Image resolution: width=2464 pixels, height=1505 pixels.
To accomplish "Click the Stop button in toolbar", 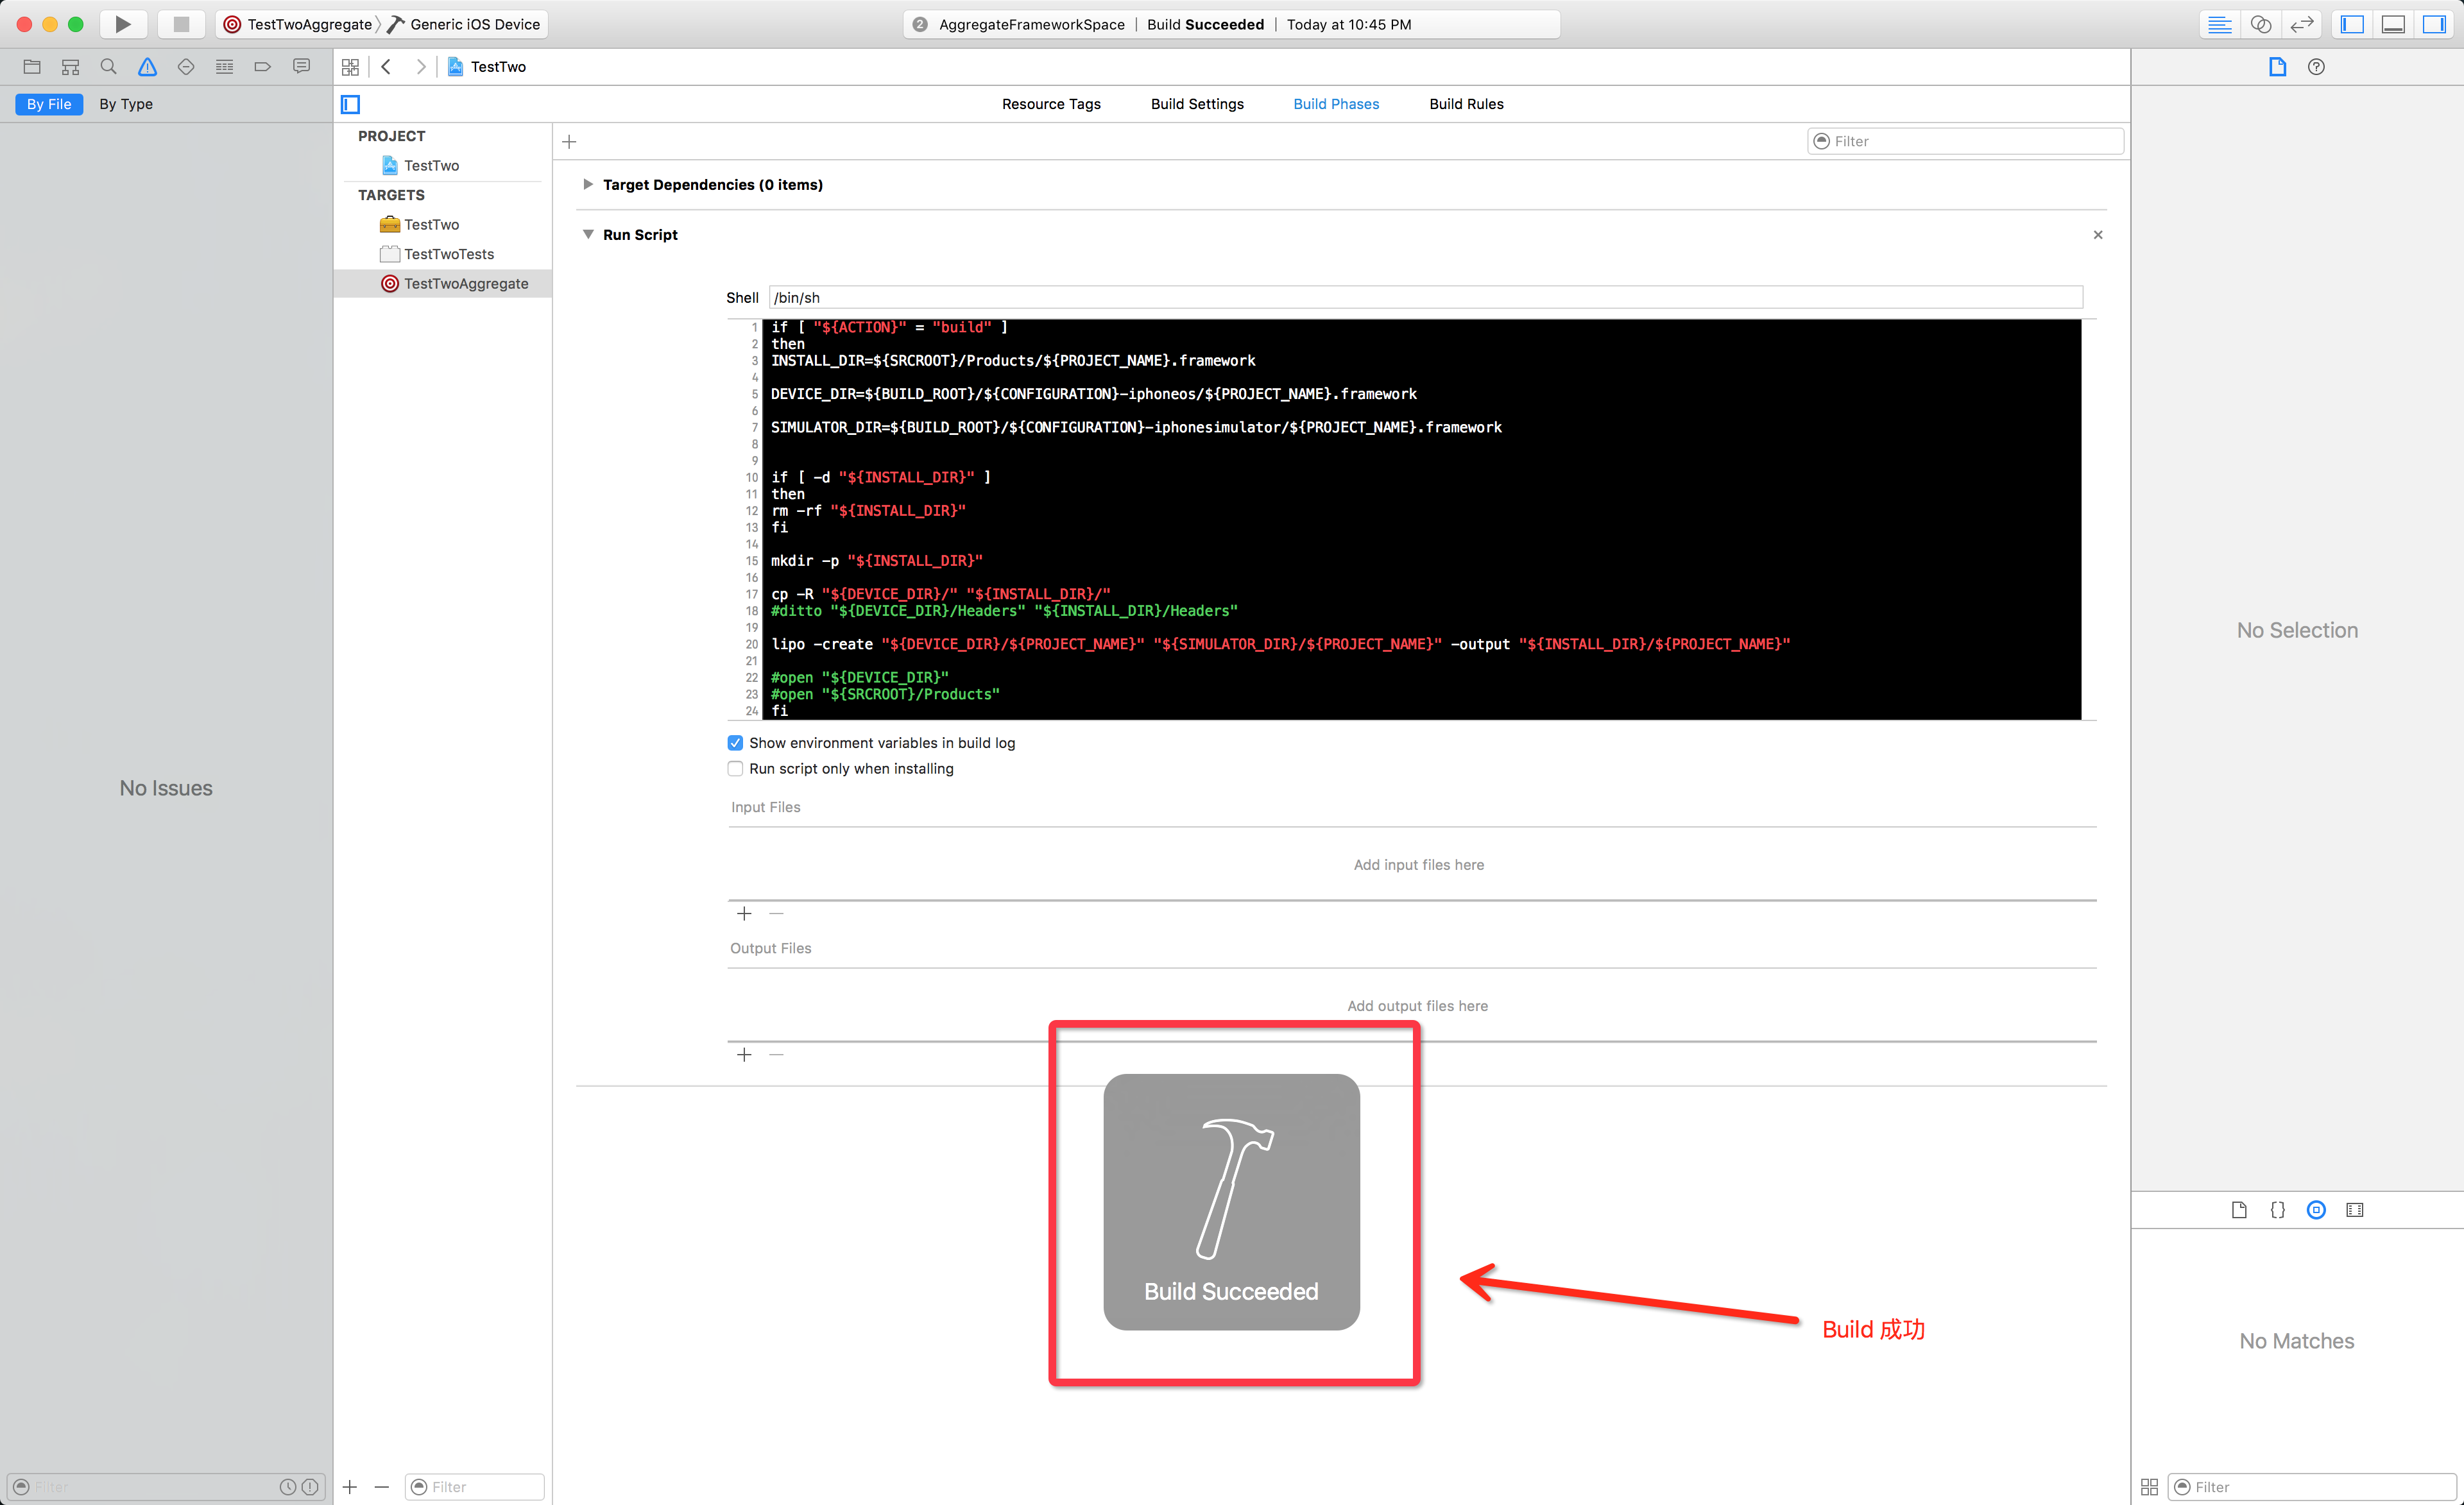I will click(x=181, y=24).
